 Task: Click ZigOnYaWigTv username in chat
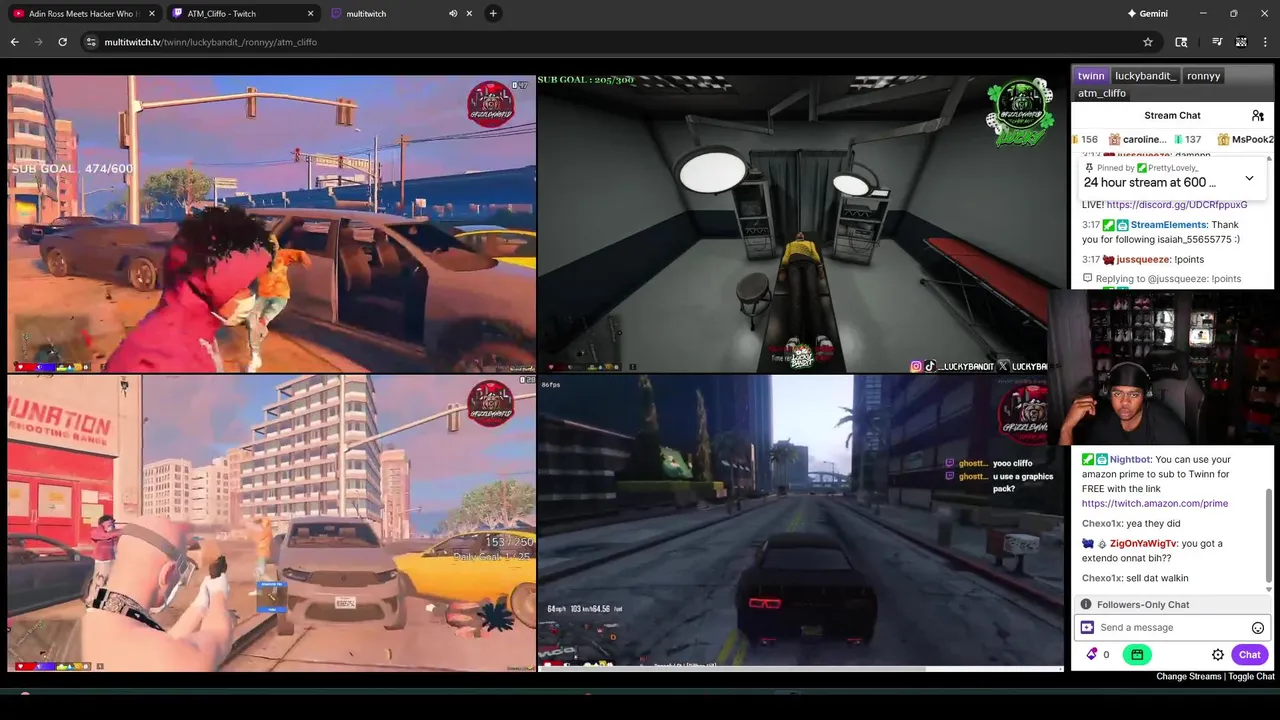tap(1144, 544)
